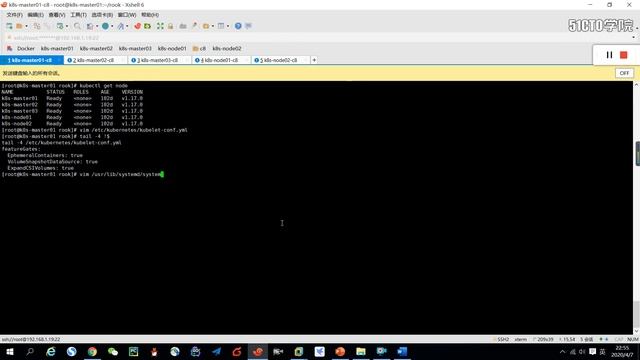The width and height of the screenshot is (640, 360).
Task: Stop the screen recording with red square
Action: click(x=623, y=55)
